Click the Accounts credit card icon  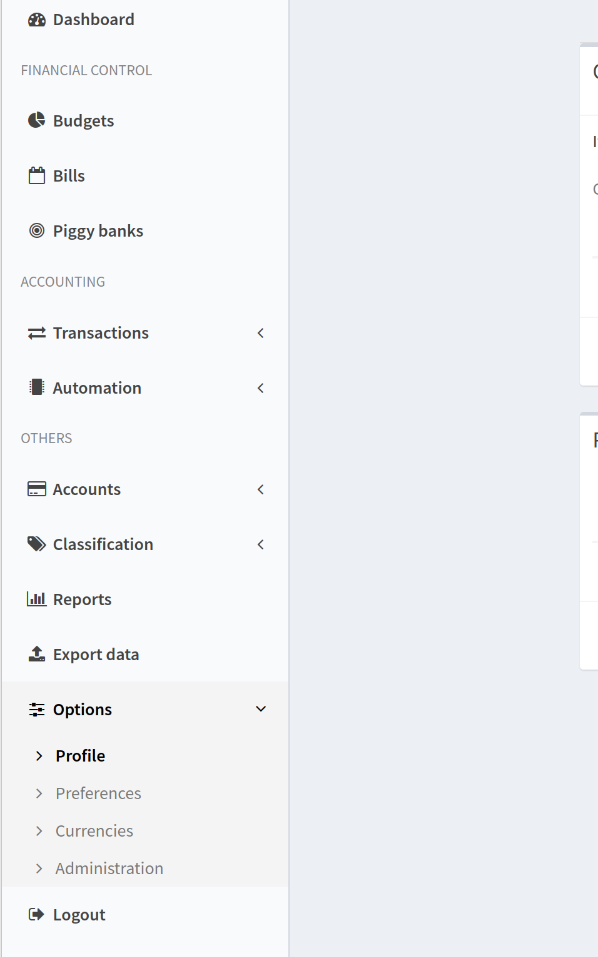(37, 489)
